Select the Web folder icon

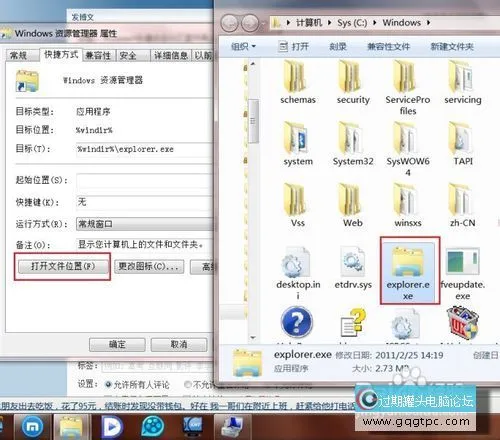tap(350, 200)
